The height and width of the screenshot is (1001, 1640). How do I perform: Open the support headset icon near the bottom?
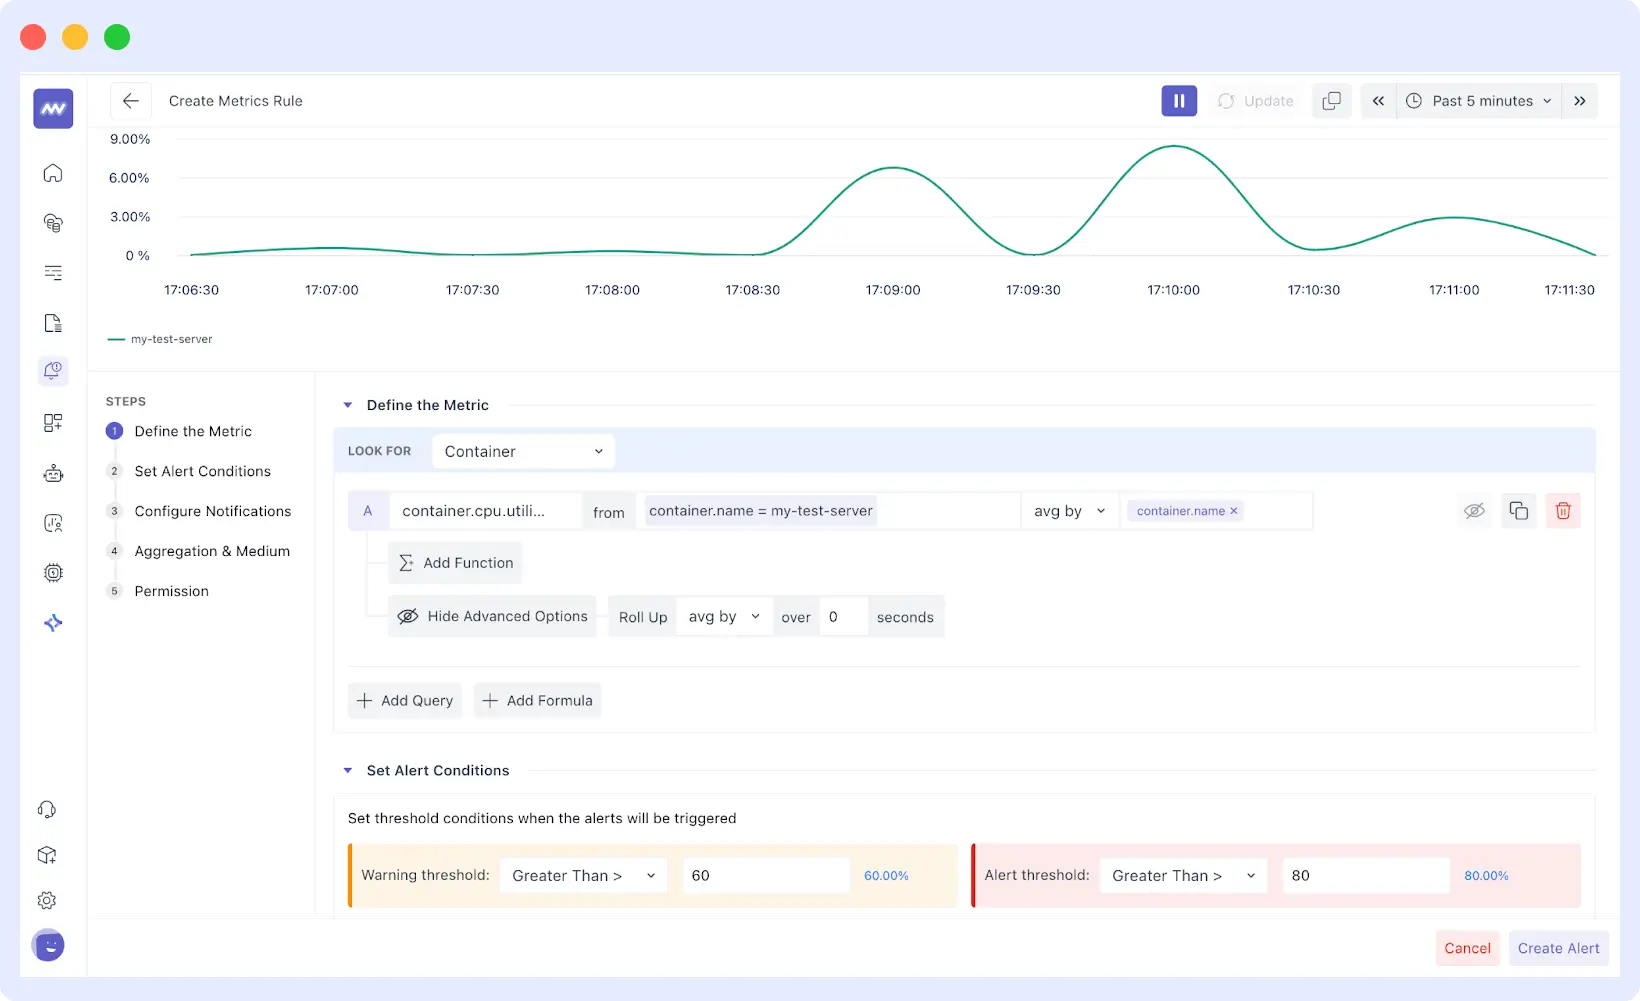(x=47, y=808)
